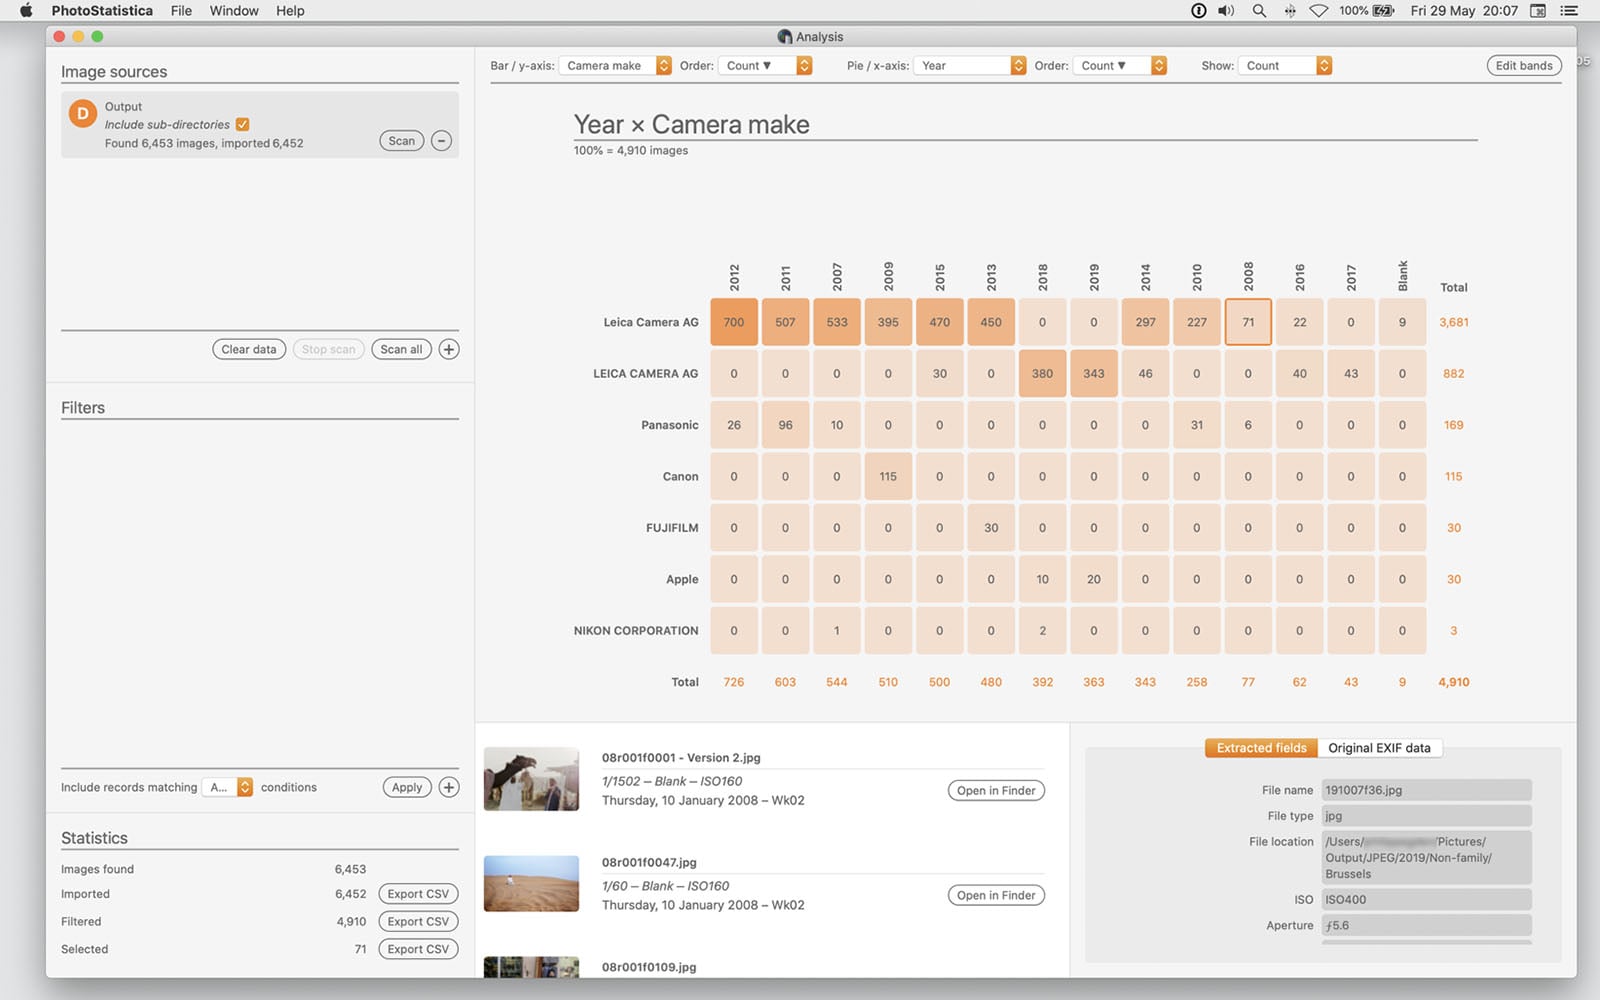Toggle Include sub-directories checkbox

pyautogui.click(x=242, y=125)
